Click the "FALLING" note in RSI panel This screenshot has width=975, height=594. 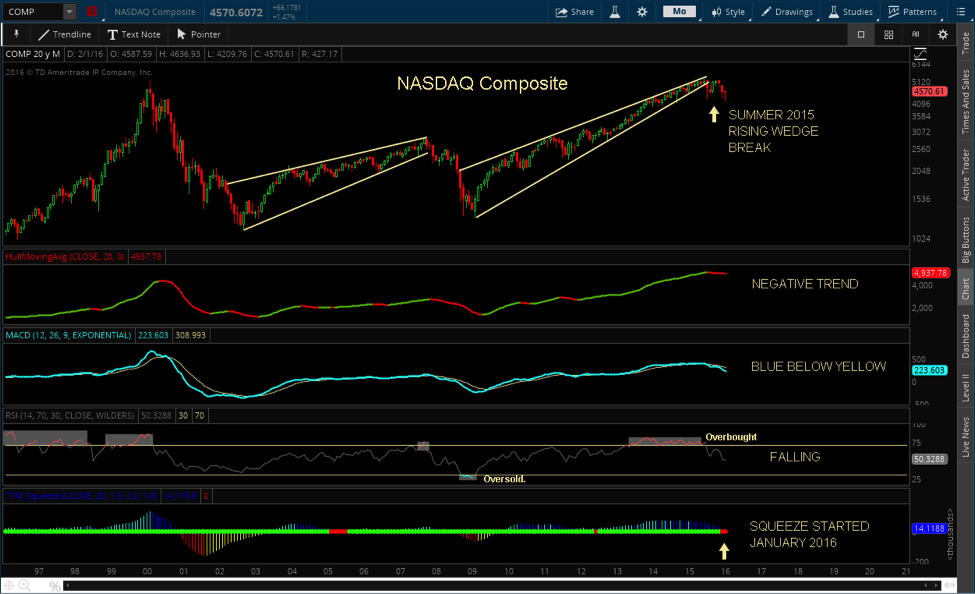pos(795,457)
